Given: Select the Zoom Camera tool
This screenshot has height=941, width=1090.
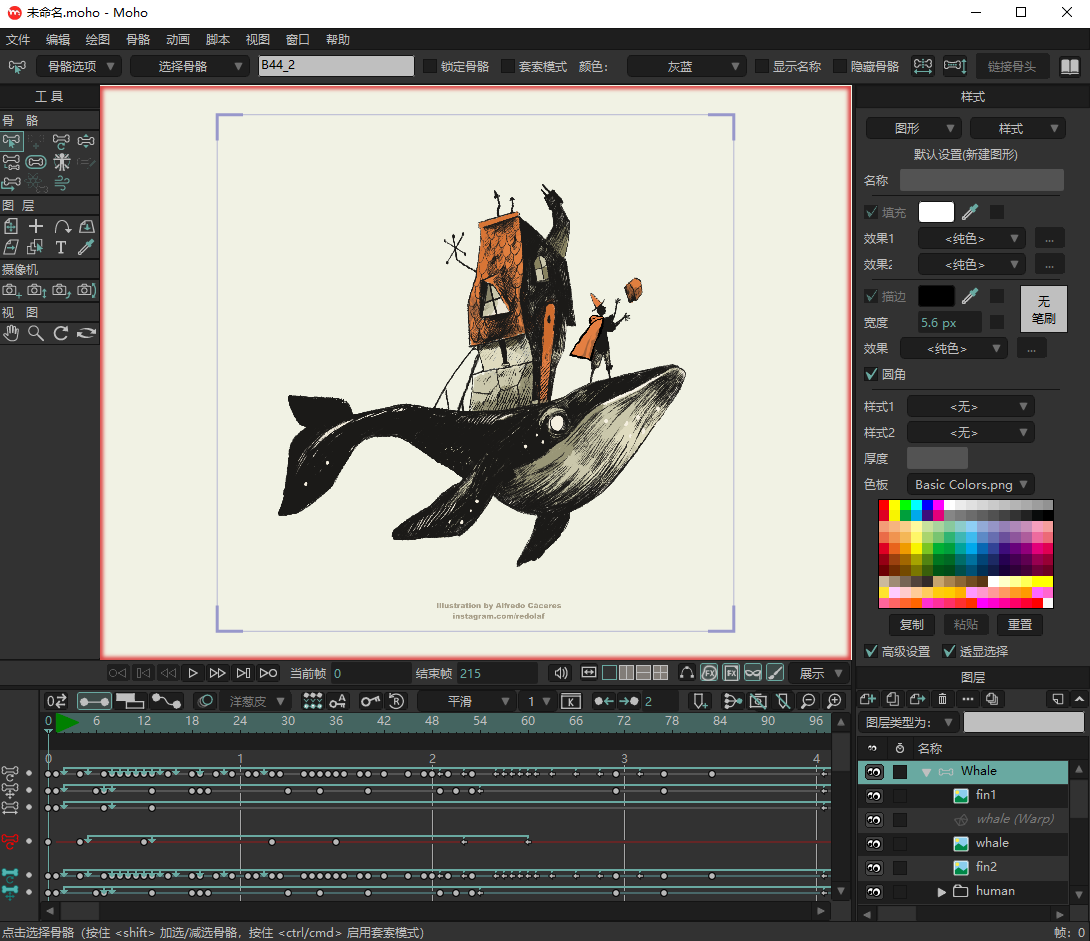Looking at the screenshot, I should click(x=36, y=291).
